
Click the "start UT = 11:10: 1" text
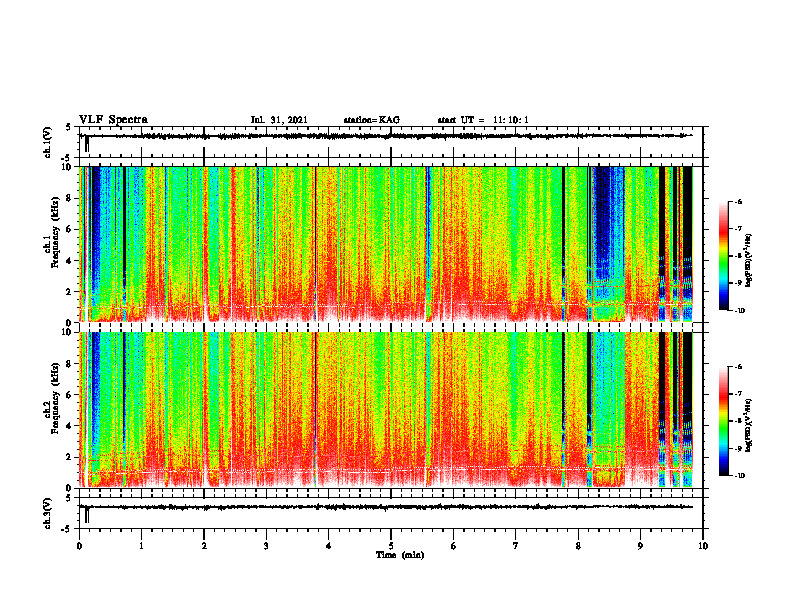[x=483, y=120]
